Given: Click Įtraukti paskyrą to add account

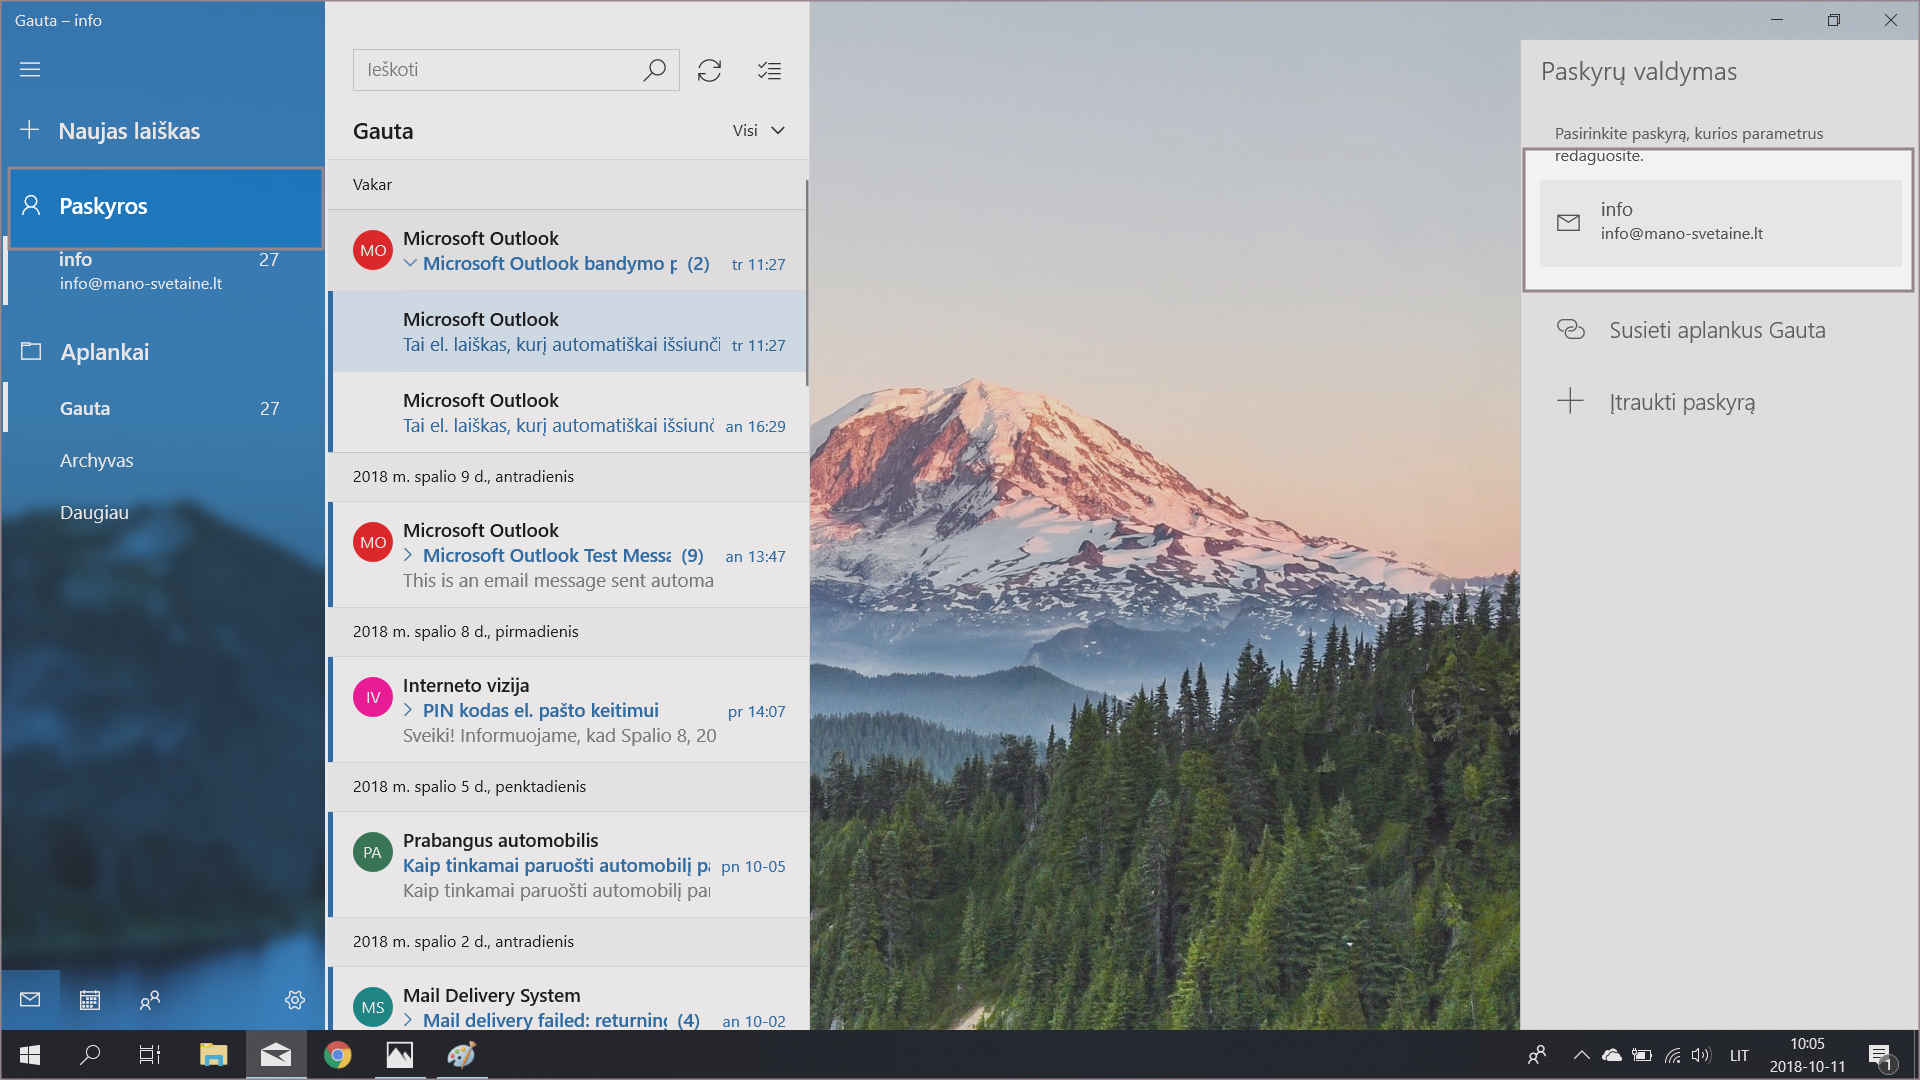Looking at the screenshot, I should click(x=1681, y=402).
